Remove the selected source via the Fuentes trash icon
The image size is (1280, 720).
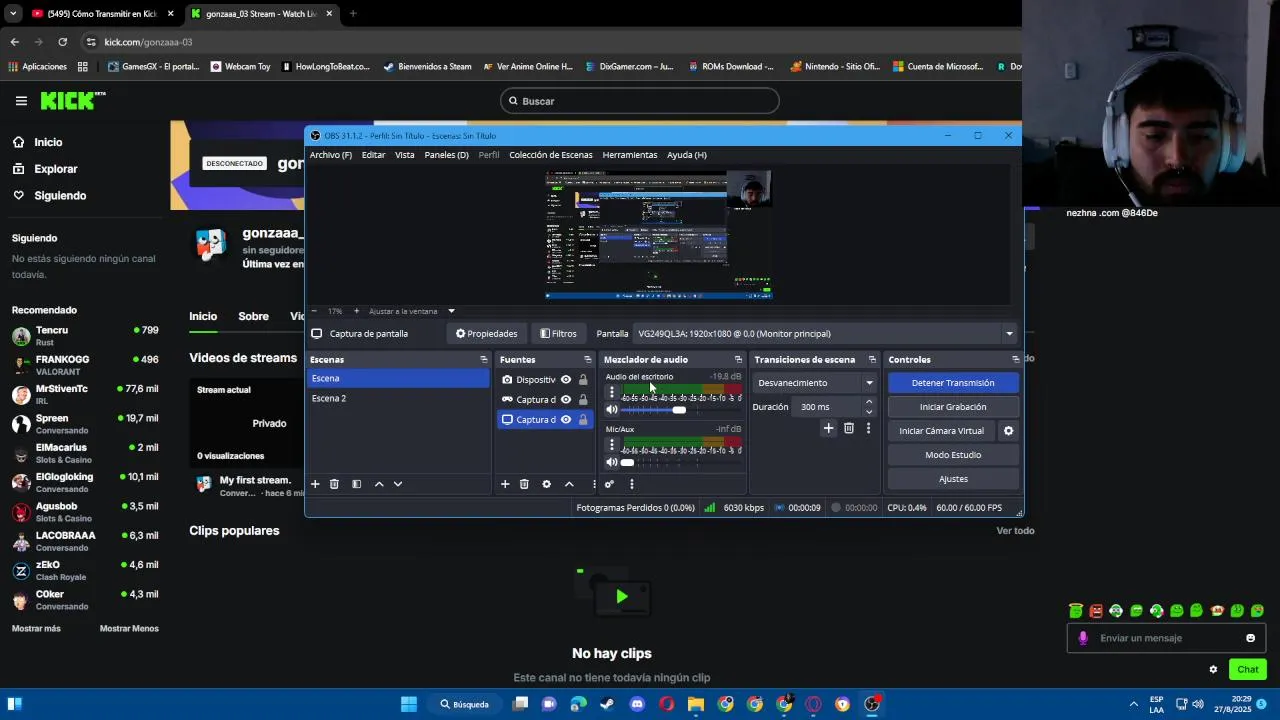pyautogui.click(x=524, y=484)
